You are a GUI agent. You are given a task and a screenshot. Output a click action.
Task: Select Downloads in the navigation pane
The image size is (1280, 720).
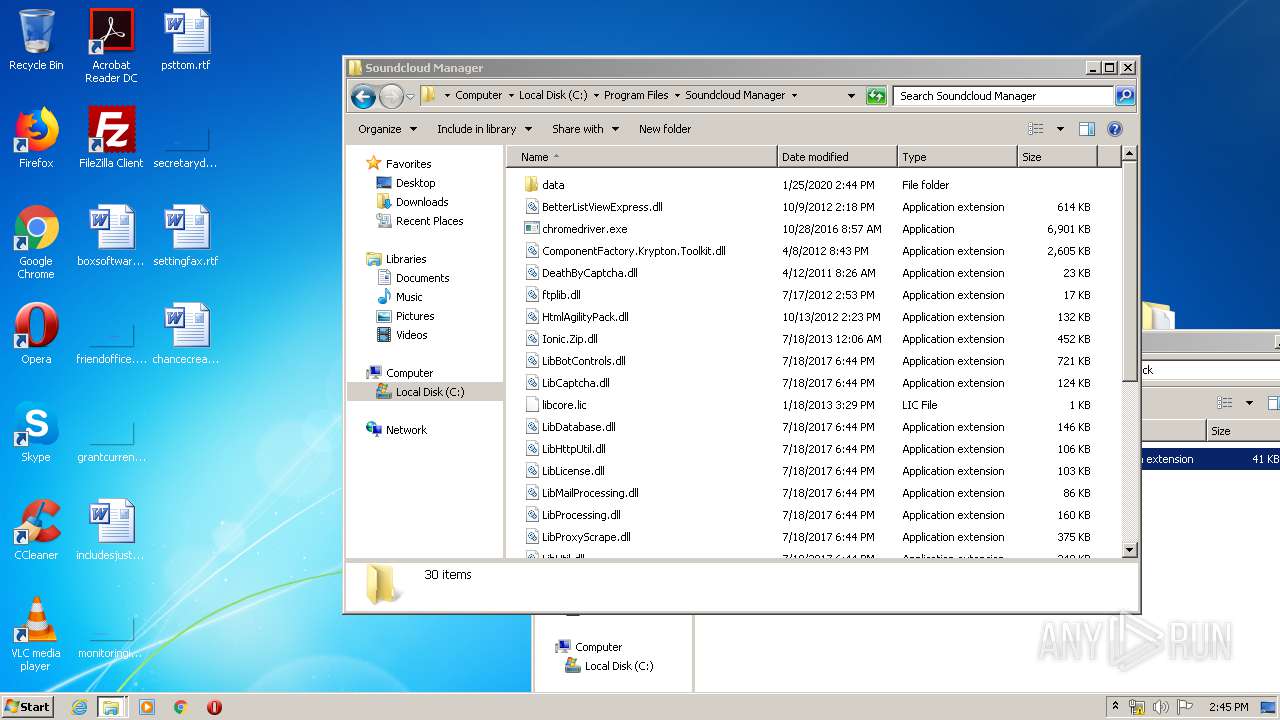(421, 202)
